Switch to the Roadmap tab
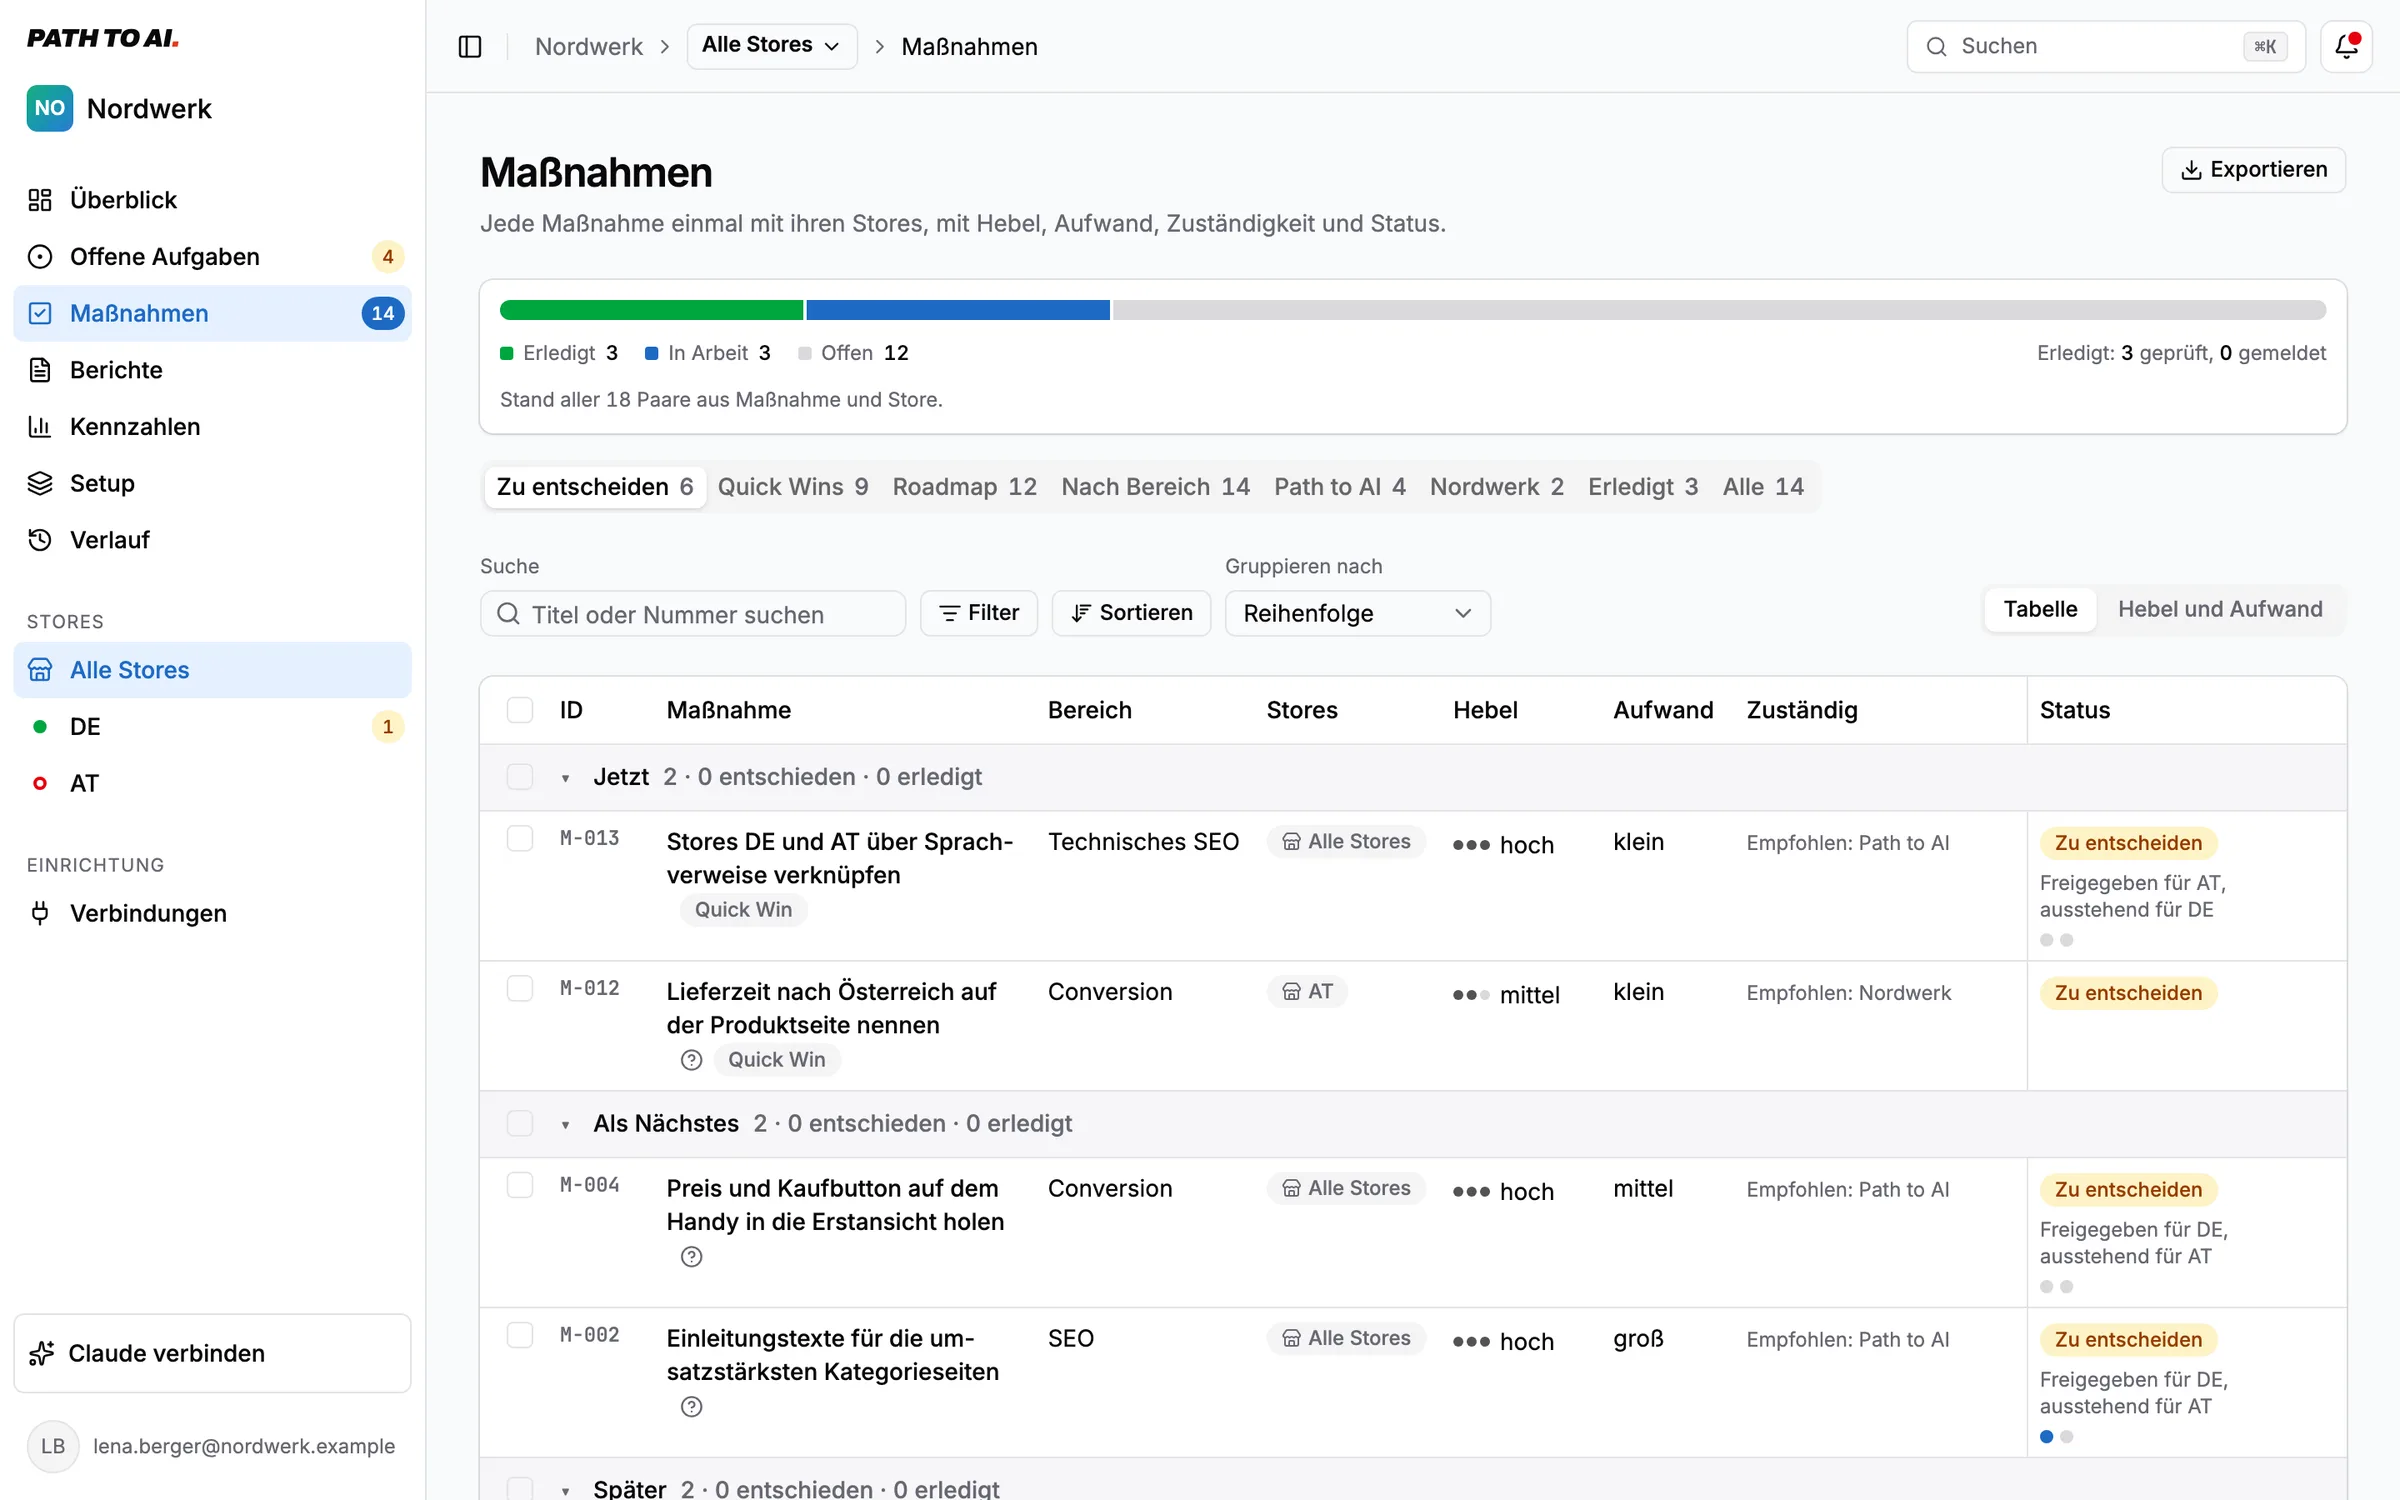Screen dimensions: 2400x1500 coord(964,487)
